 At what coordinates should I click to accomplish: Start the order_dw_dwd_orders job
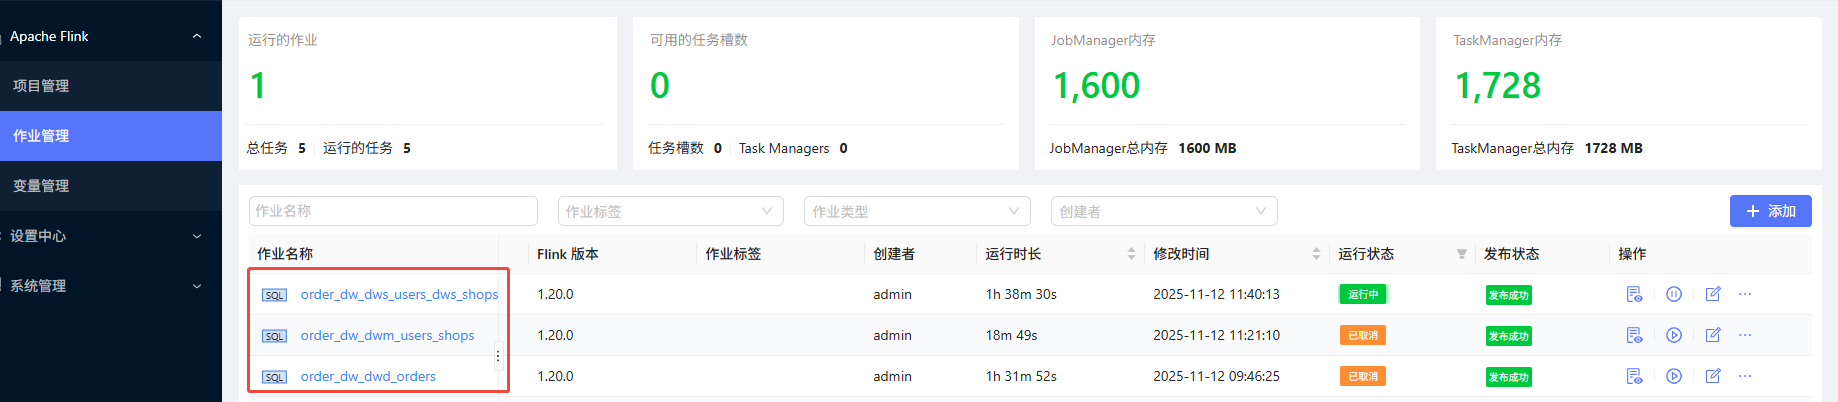pos(1674,376)
